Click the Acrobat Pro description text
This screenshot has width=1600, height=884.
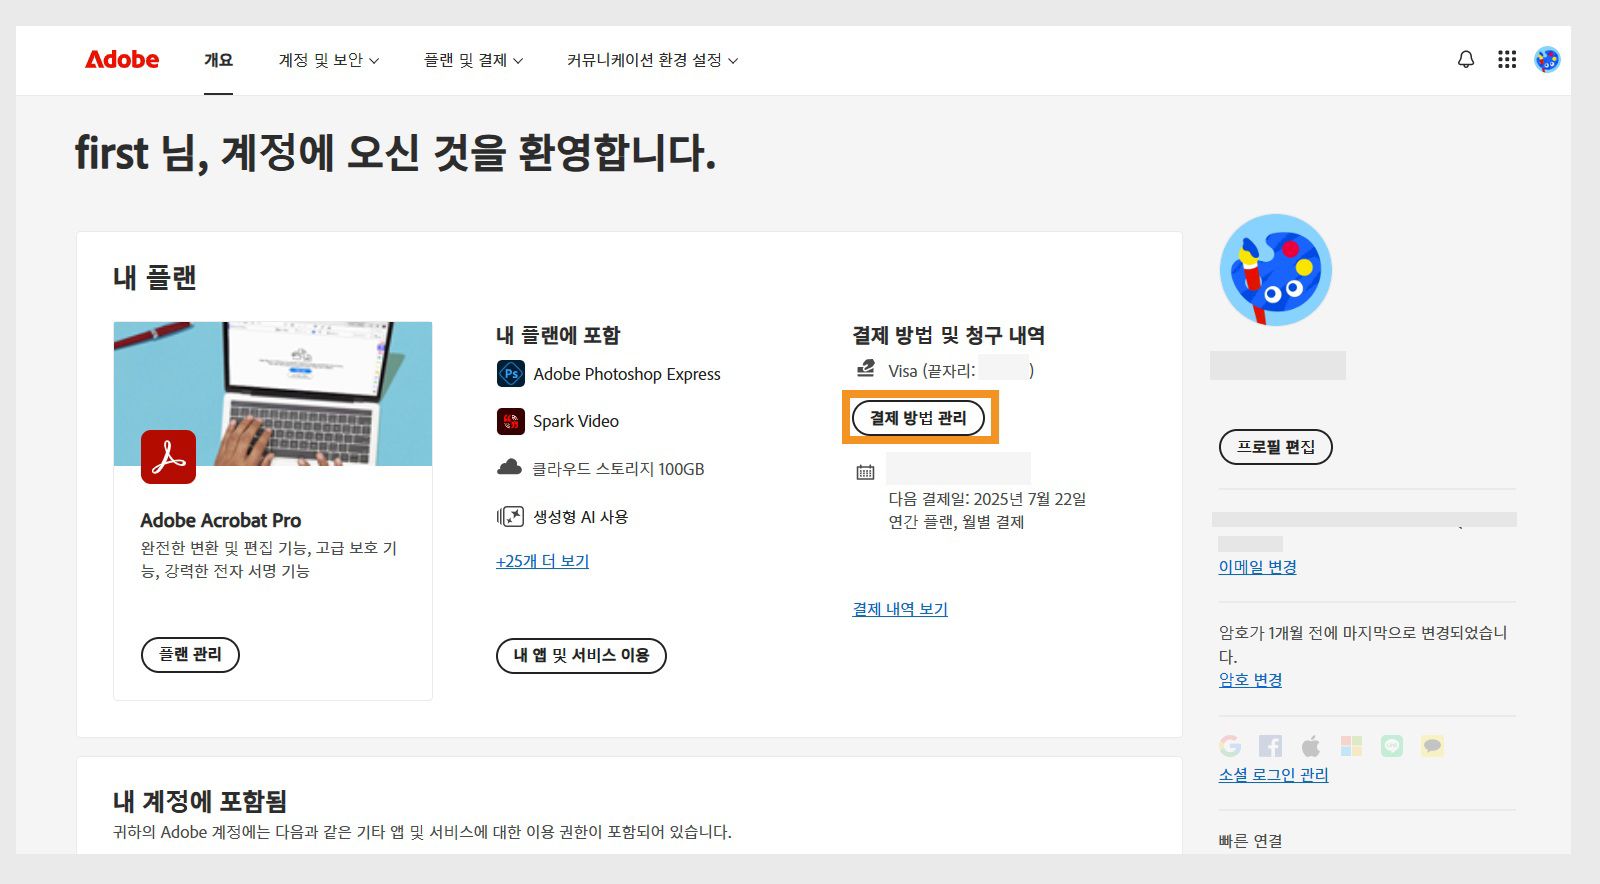[x=269, y=559]
